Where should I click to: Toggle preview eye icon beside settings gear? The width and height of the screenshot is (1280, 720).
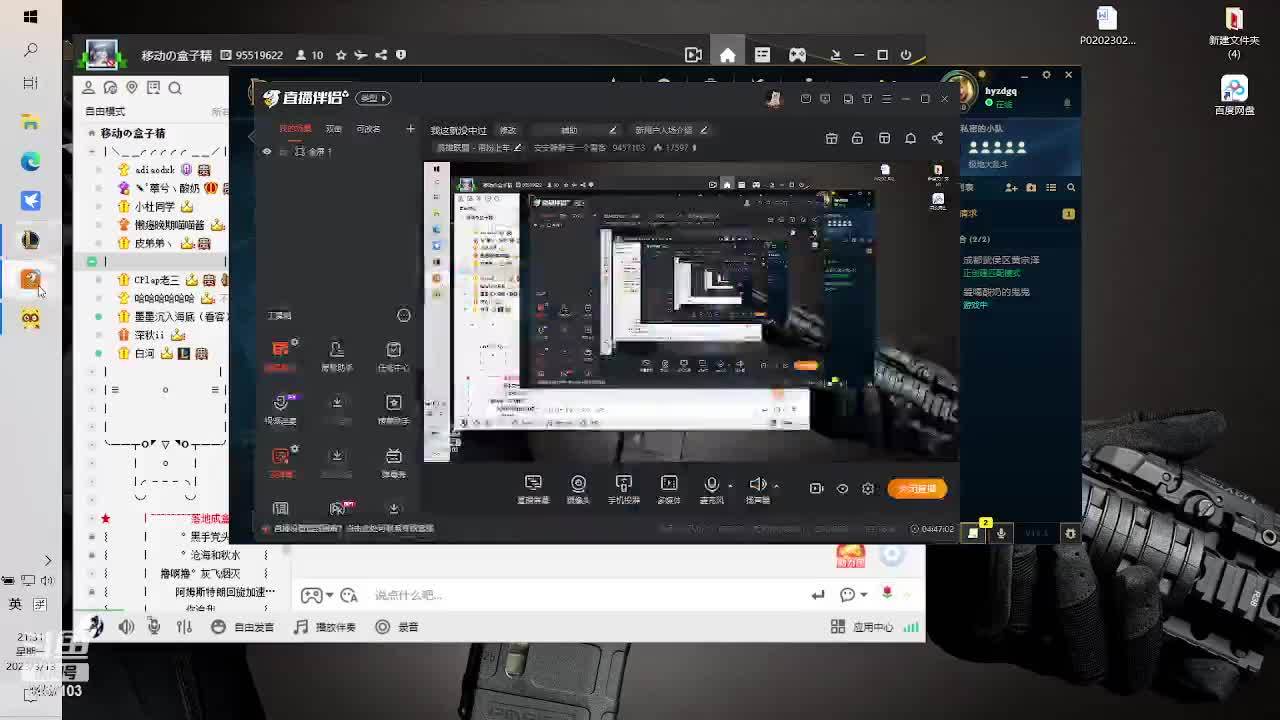coord(842,489)
